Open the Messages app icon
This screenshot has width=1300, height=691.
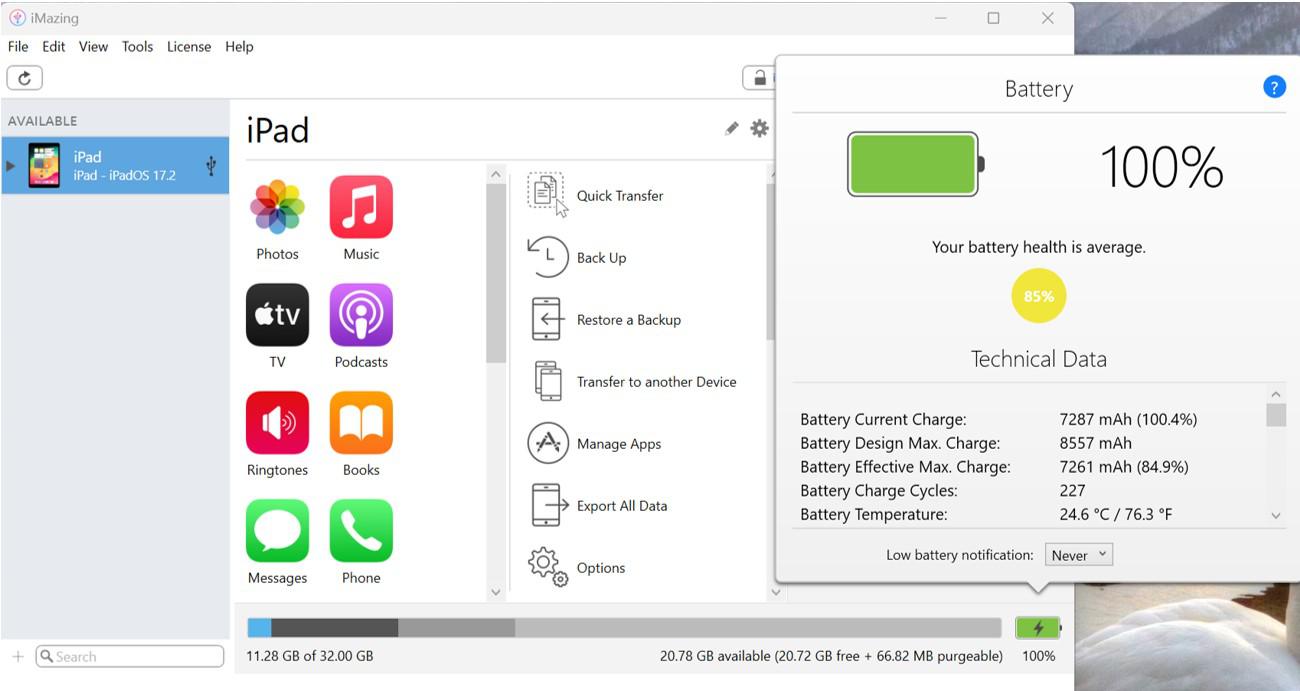pyautogui.click(x=277, y=531)
